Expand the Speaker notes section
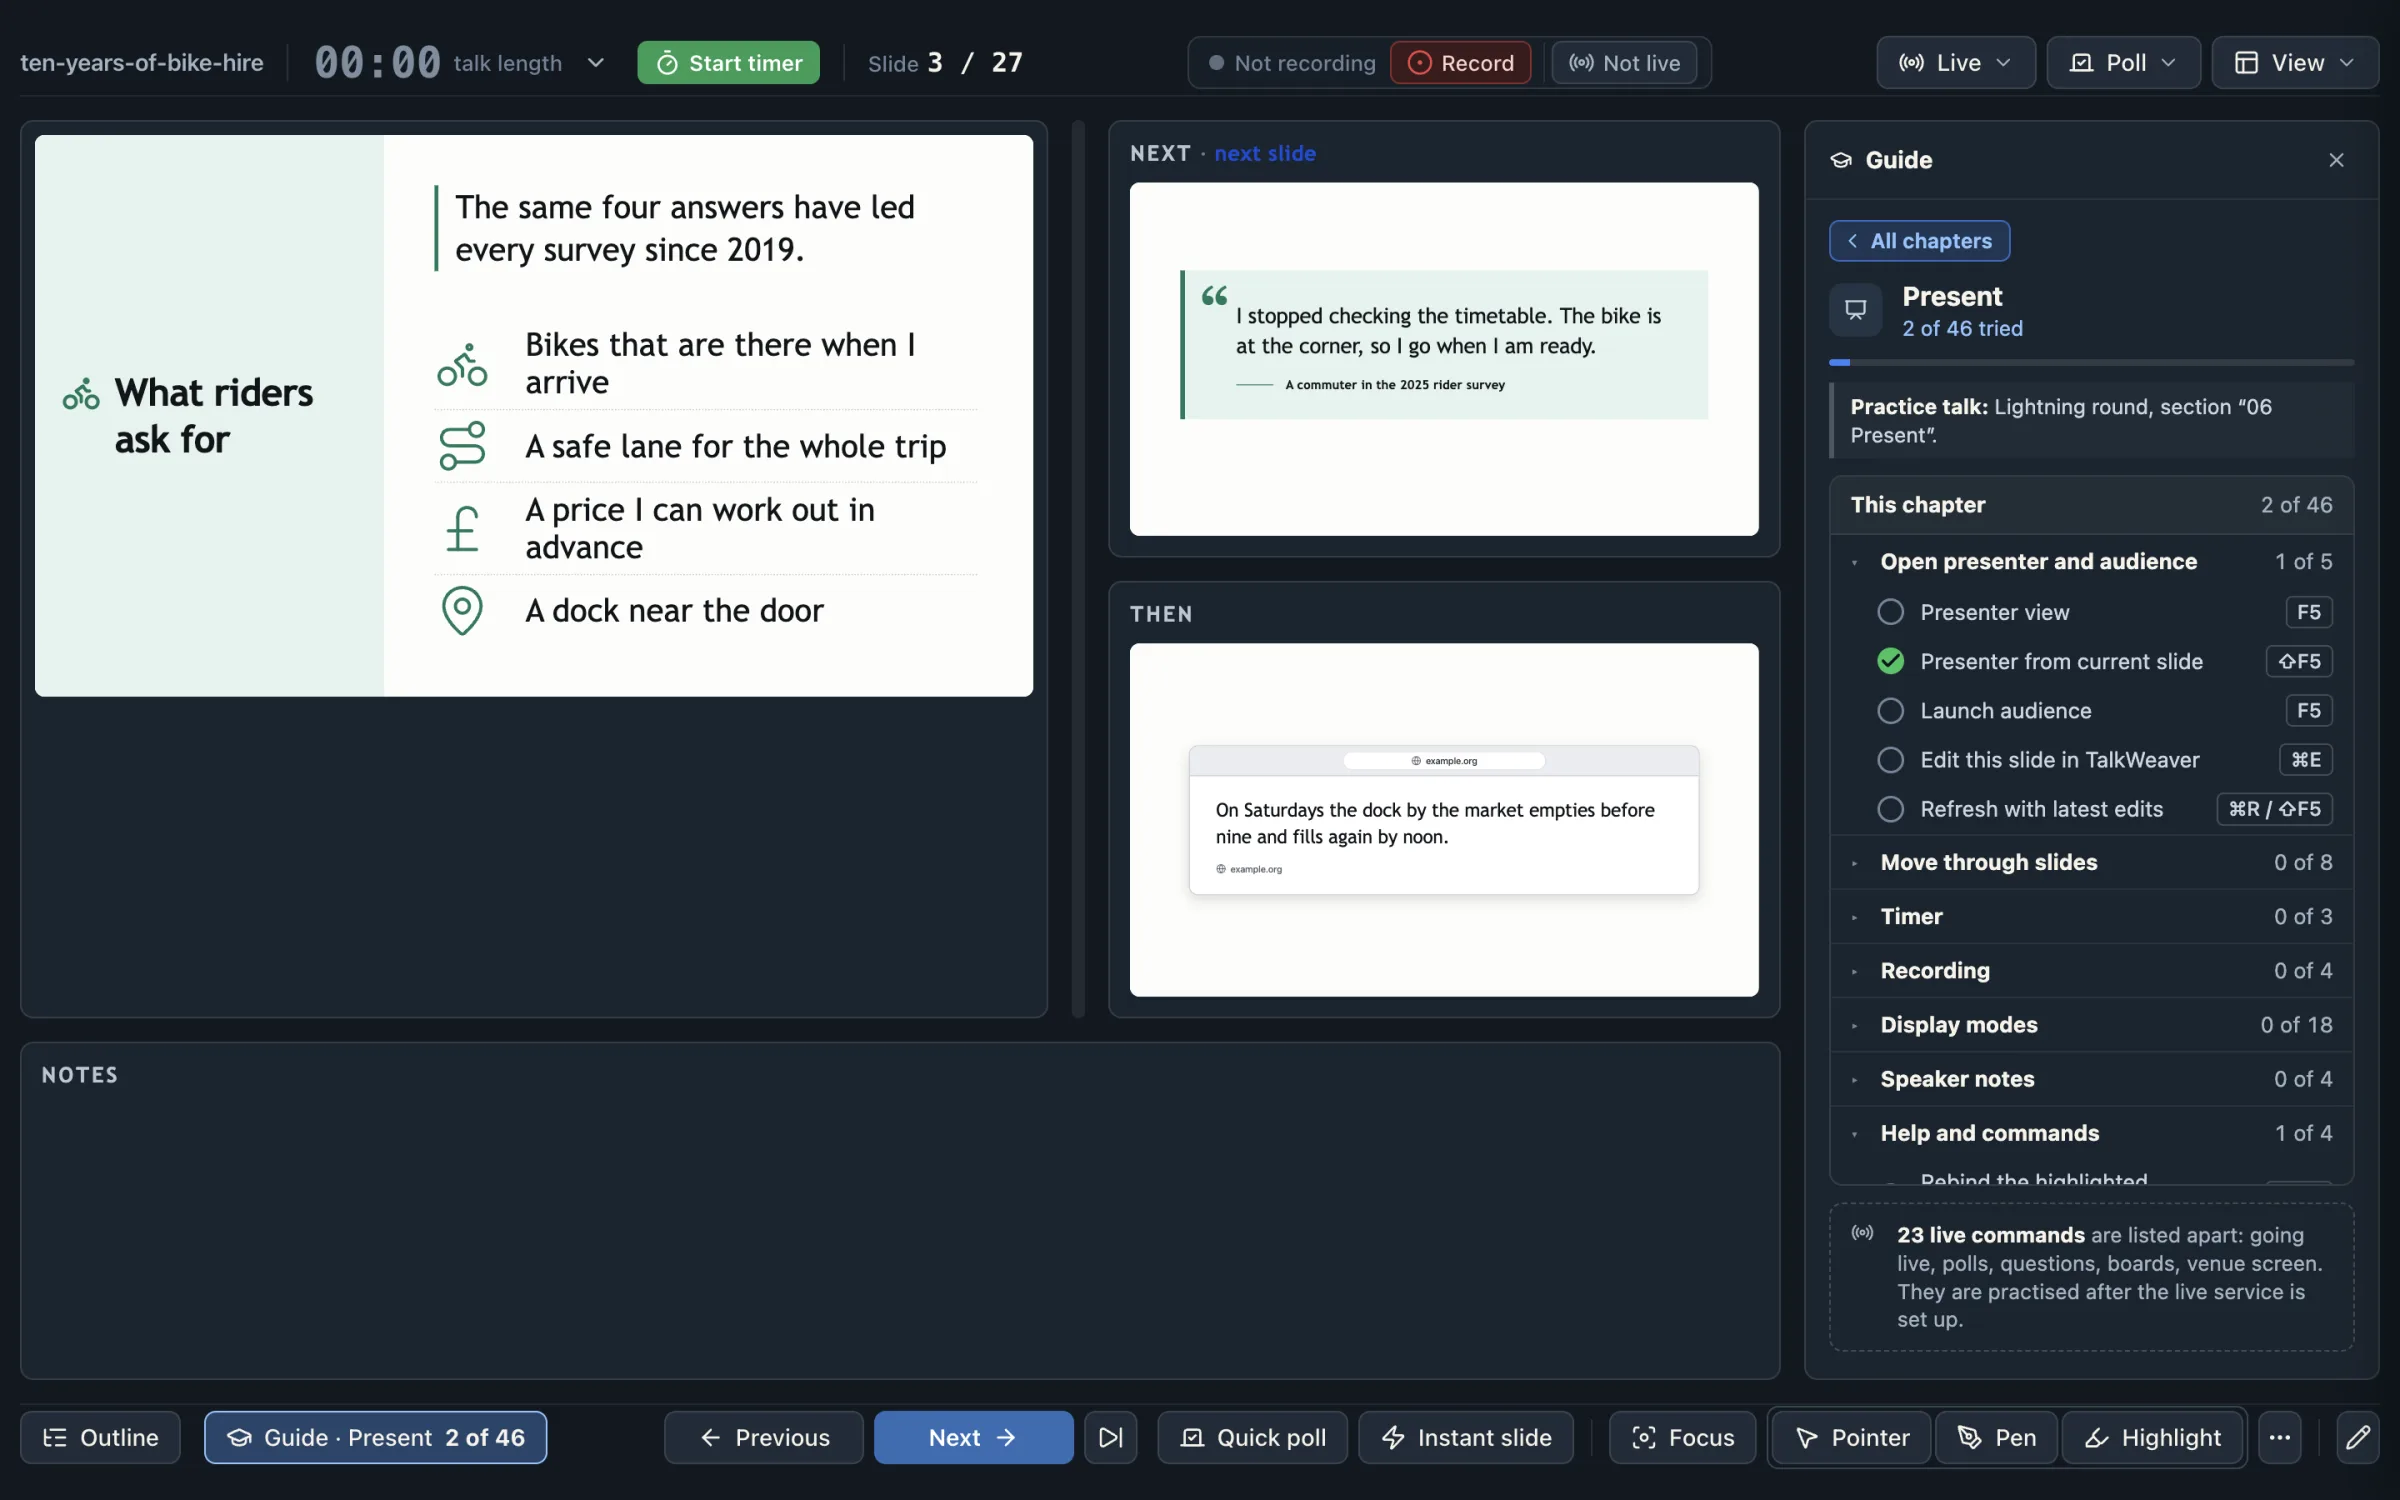 point(2091,1078)
